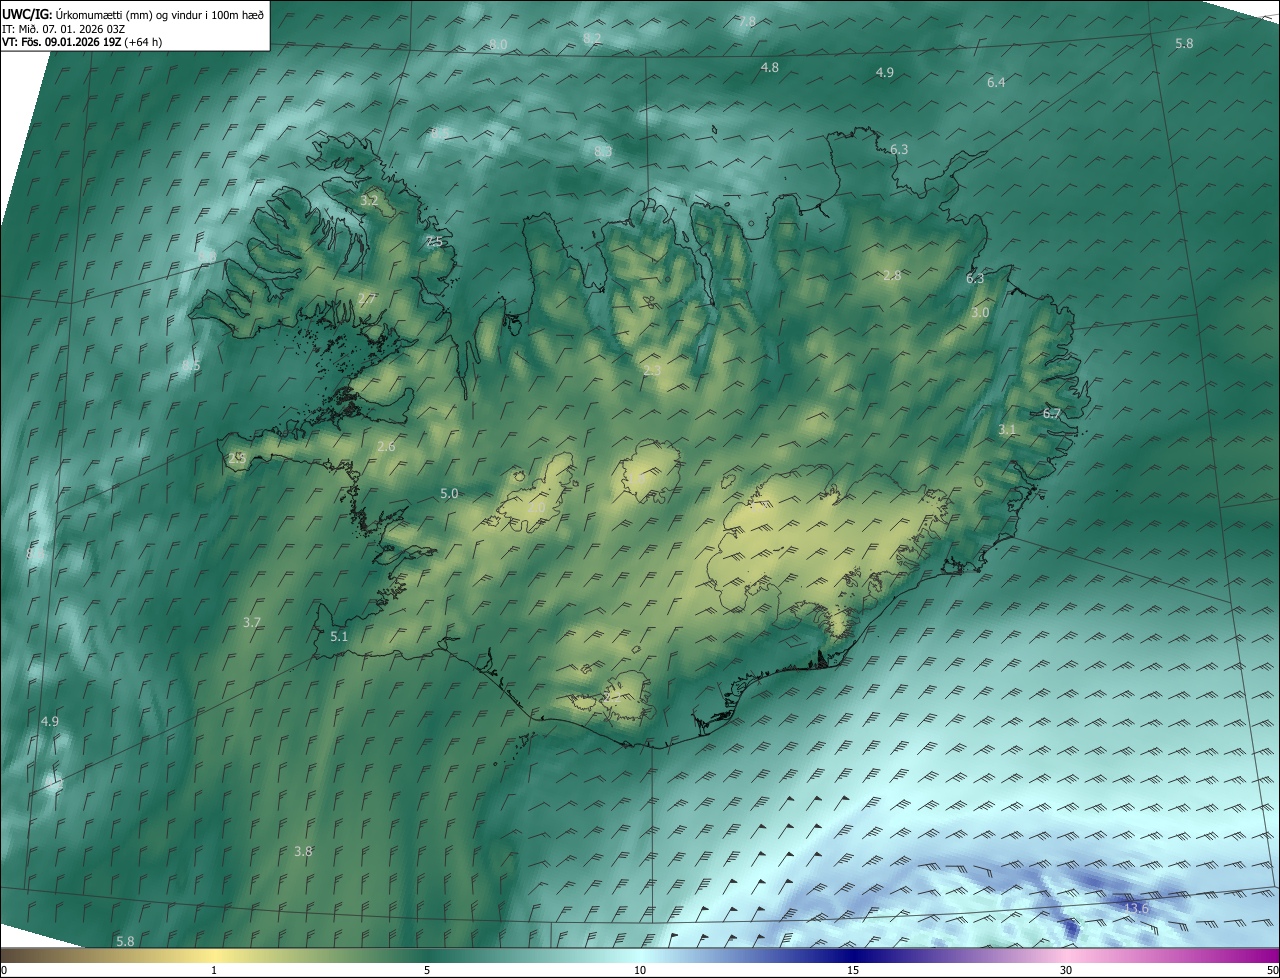Click the 6.4 value label
This screenshot has width=1280, height=978.
[x=996, y=82]
